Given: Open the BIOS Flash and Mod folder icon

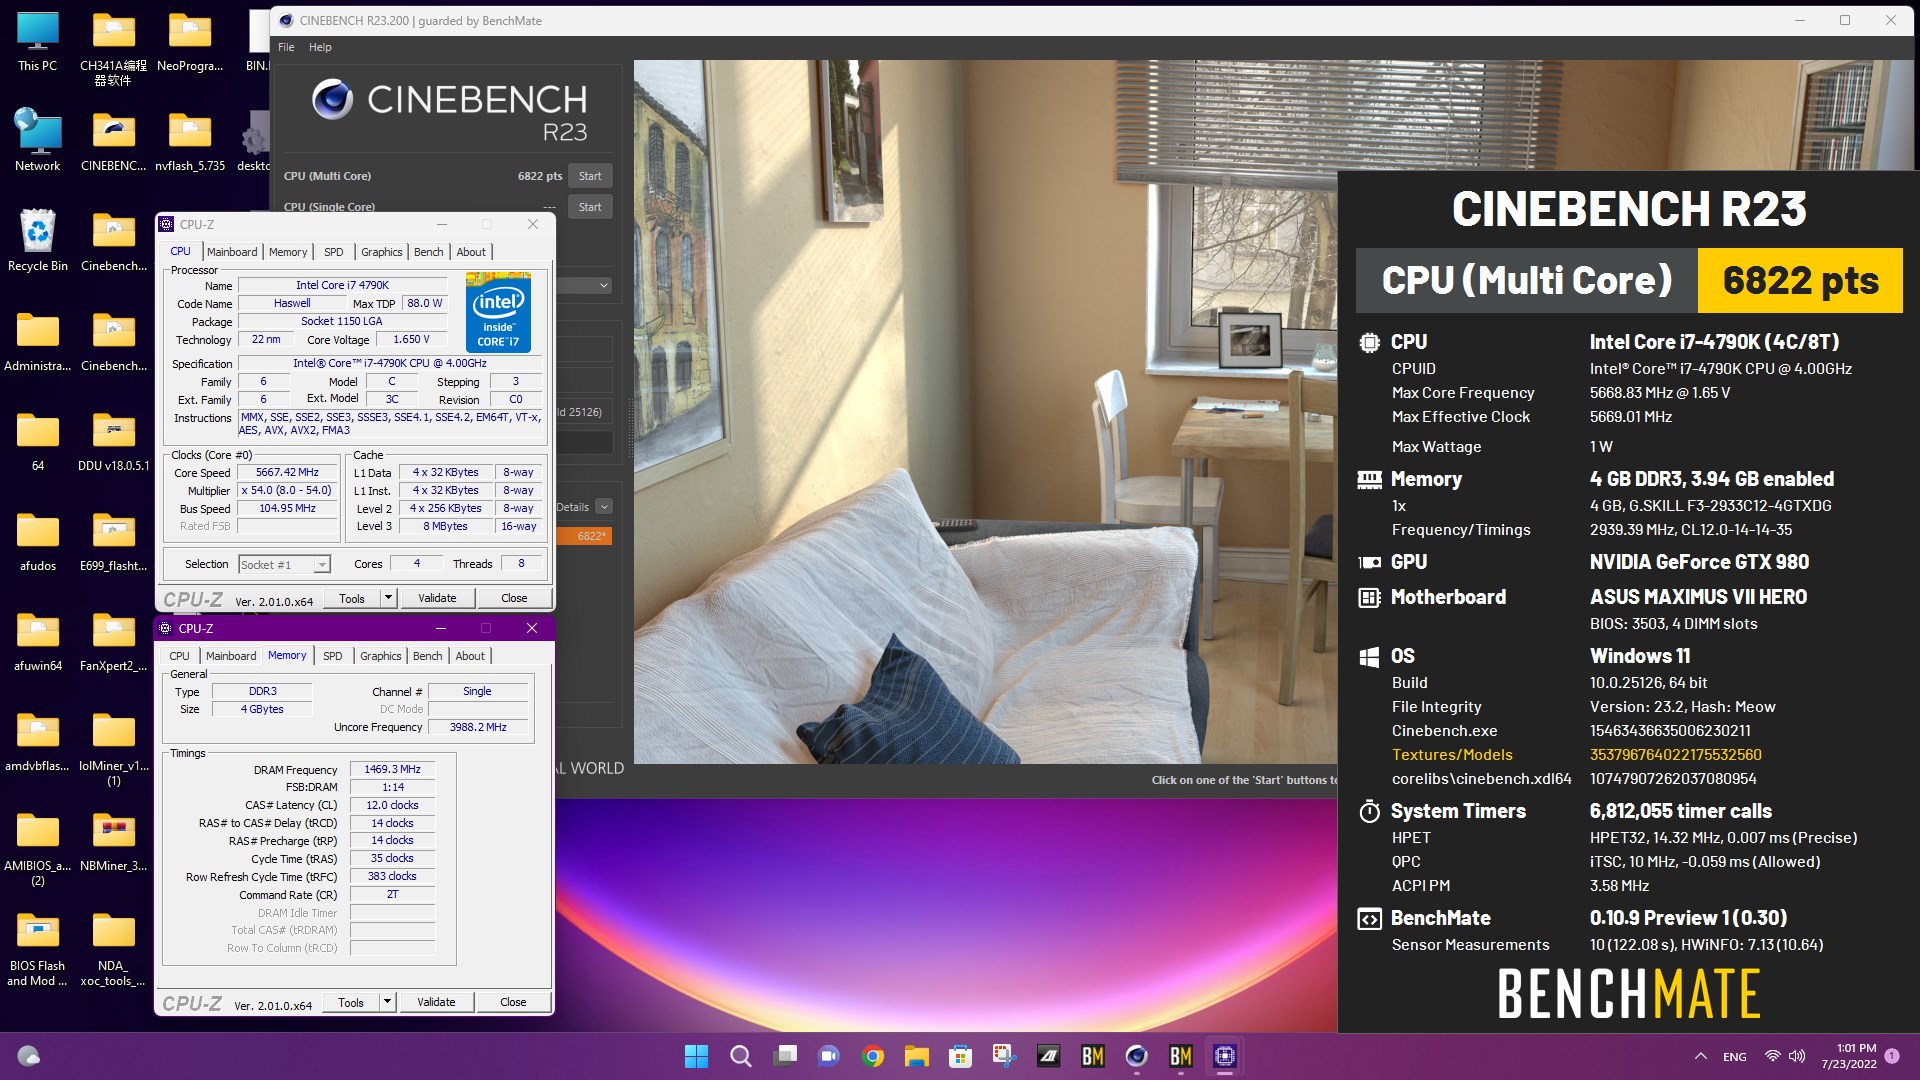Looking at the screenshot, I should click(38, 948).
